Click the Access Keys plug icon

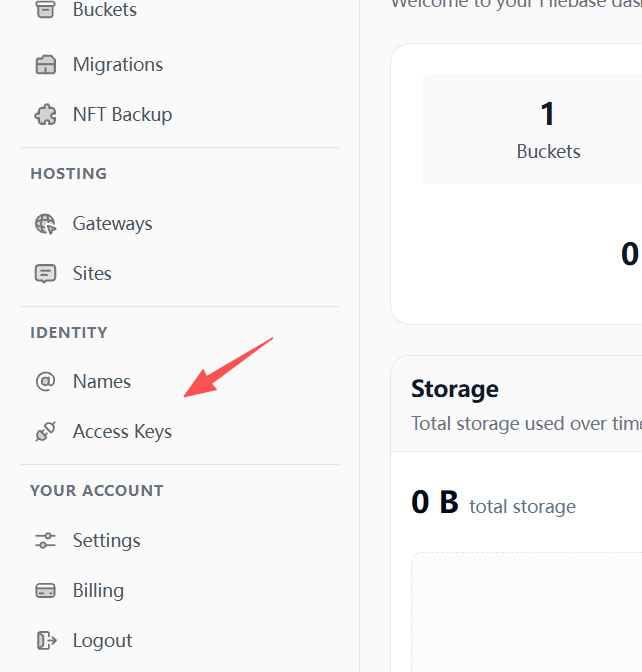pos(45,432)
